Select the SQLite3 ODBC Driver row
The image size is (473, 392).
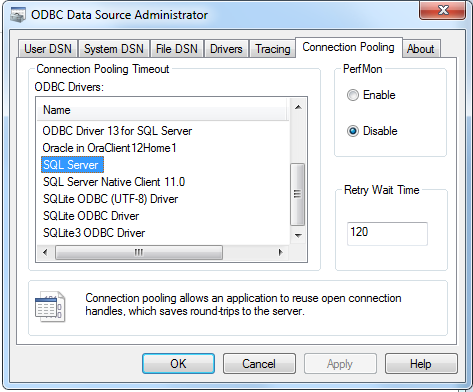(x=94, y=233)
